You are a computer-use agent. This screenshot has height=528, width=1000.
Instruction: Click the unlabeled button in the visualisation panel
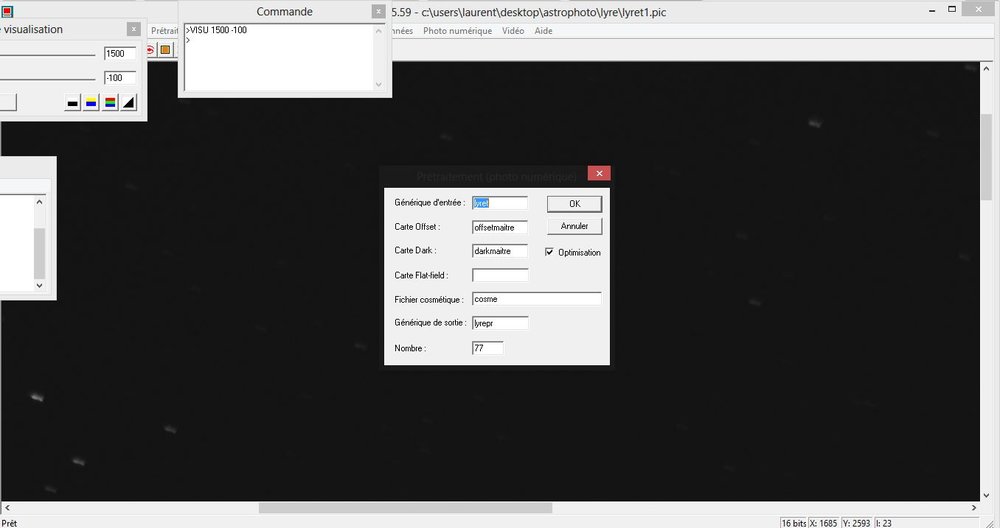pos(8,102)
